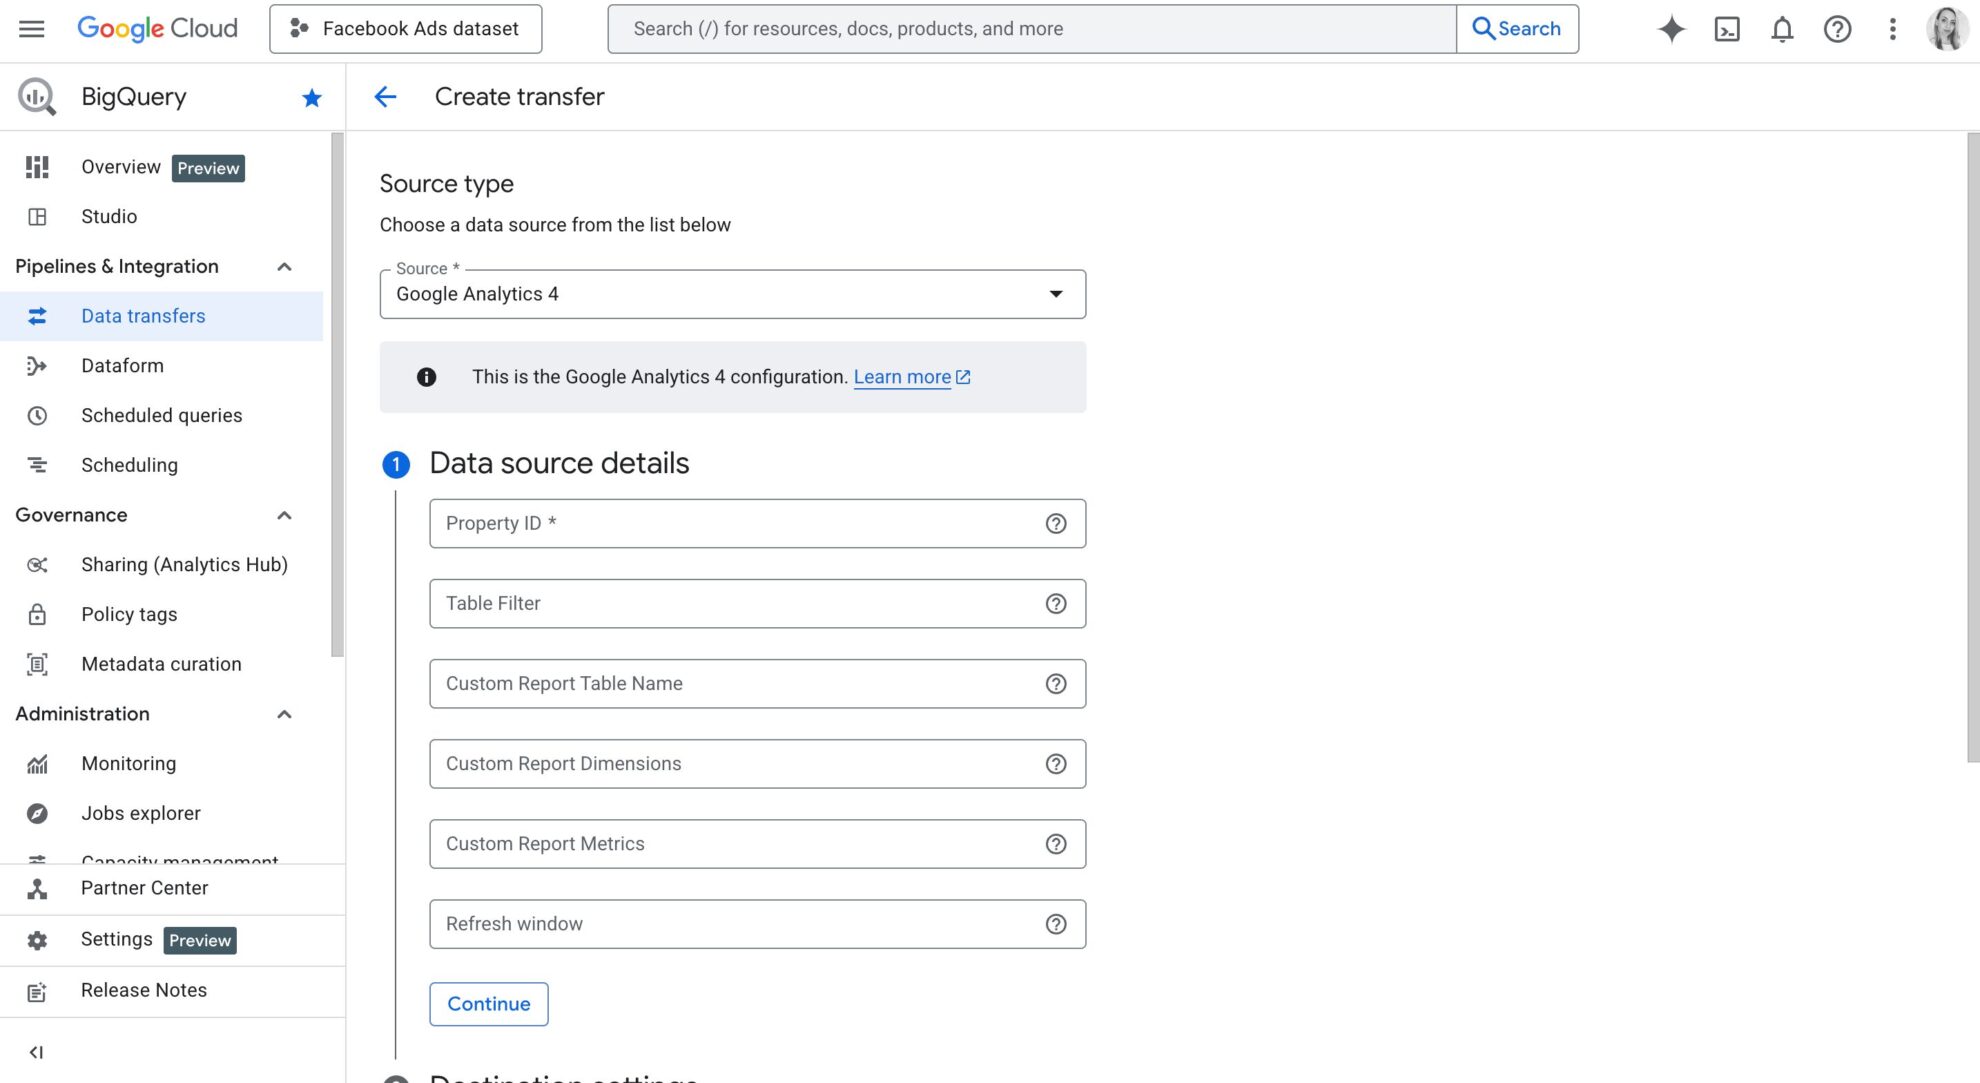Collapse the Governance section
The width and height of the screenshot is (1980, 1083).
(284, 516)
